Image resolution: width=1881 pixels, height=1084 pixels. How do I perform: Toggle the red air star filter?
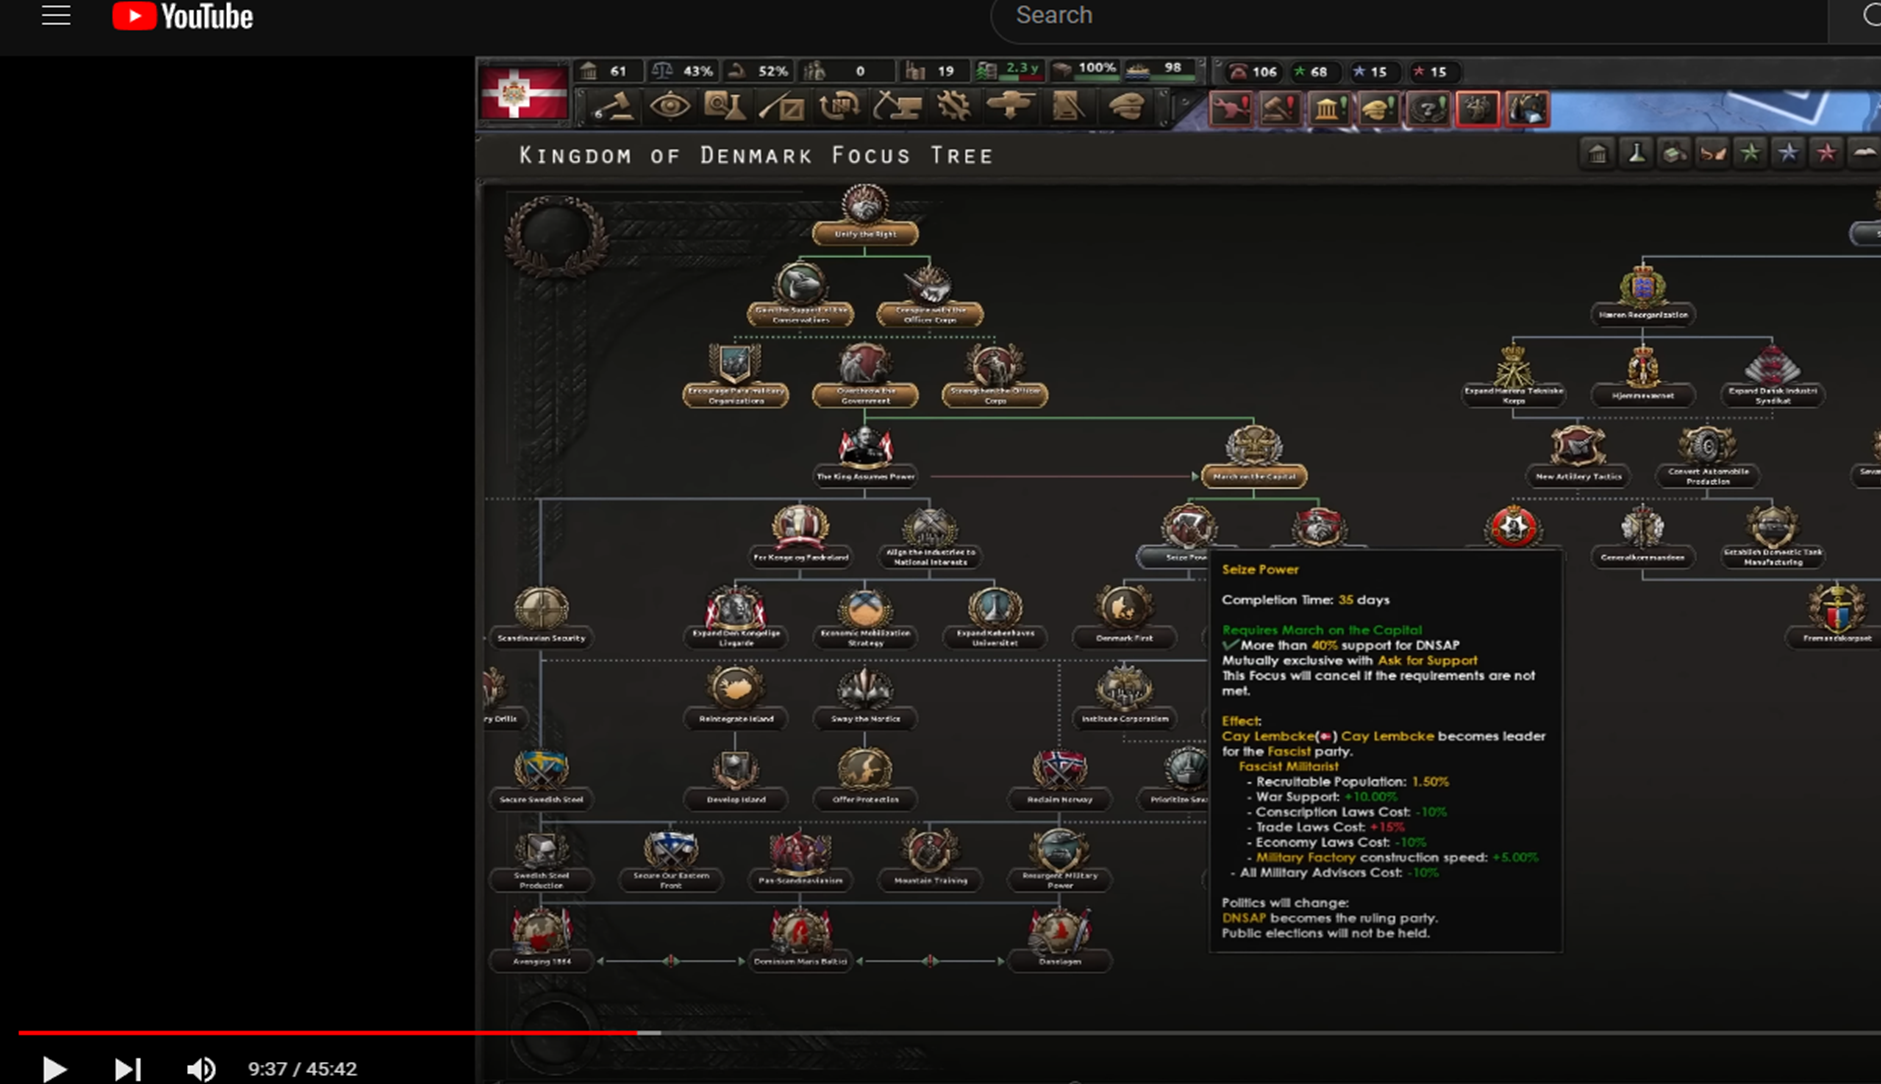(1827, 153)
